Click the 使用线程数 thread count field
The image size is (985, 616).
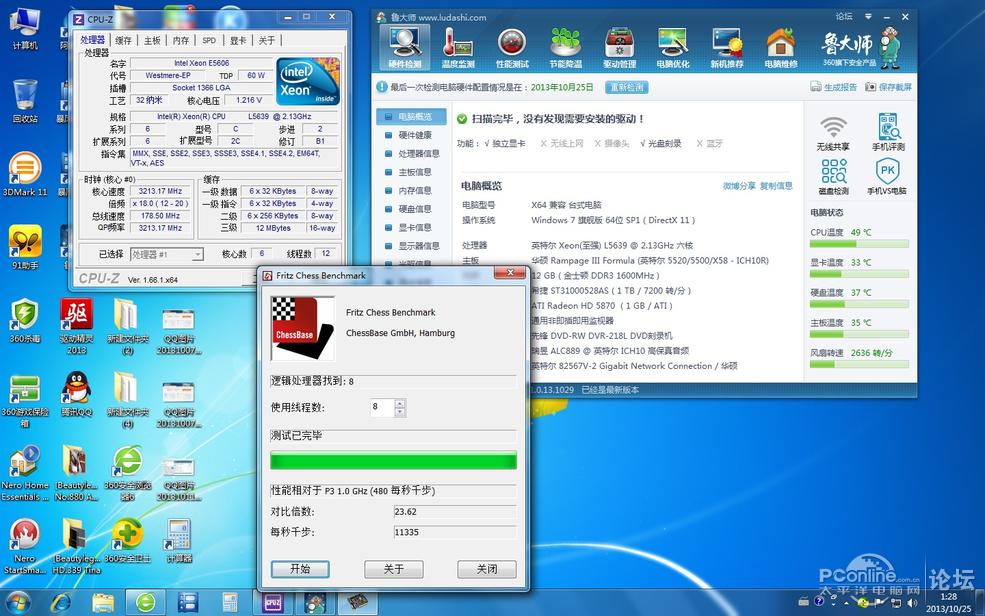383,408
